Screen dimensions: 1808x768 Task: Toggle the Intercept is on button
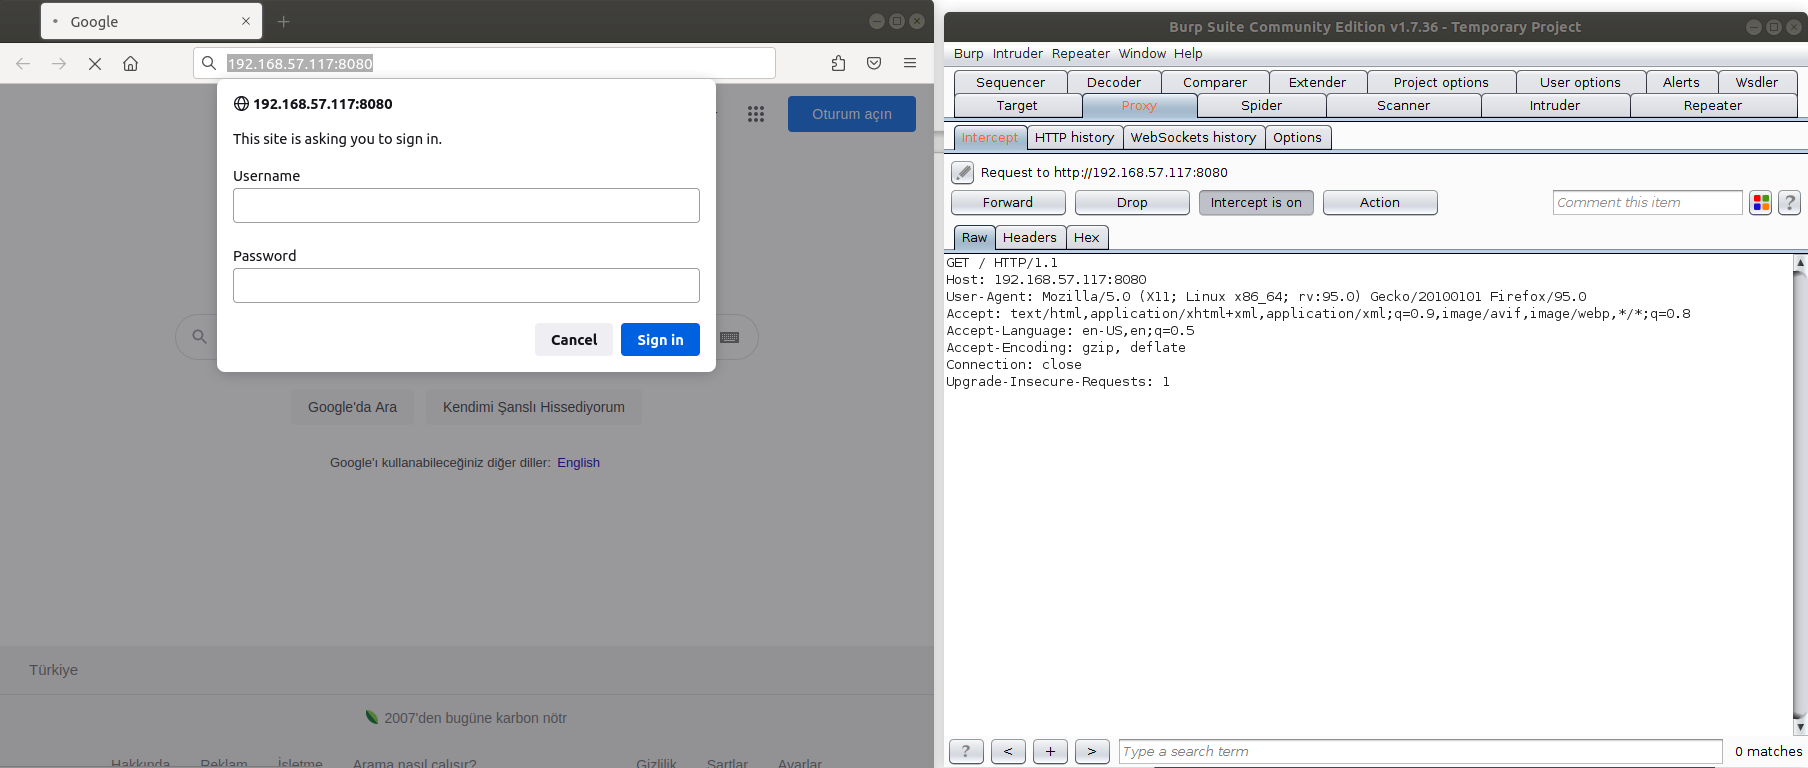click(x=1256, y=202)
